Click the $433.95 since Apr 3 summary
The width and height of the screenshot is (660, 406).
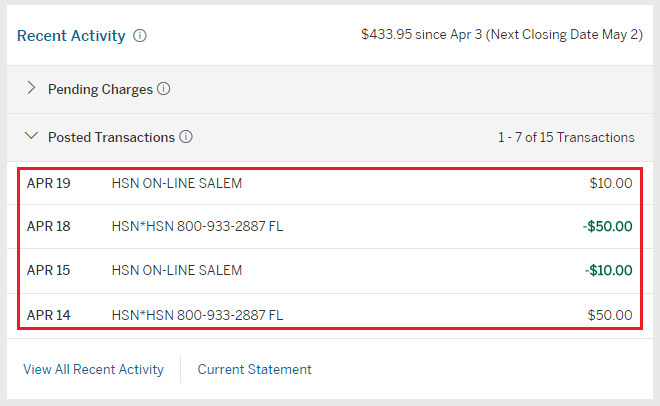point(501,35)
